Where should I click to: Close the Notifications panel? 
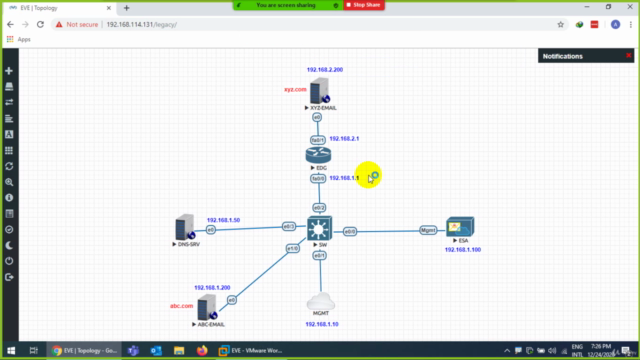click(x=629, y=56)
